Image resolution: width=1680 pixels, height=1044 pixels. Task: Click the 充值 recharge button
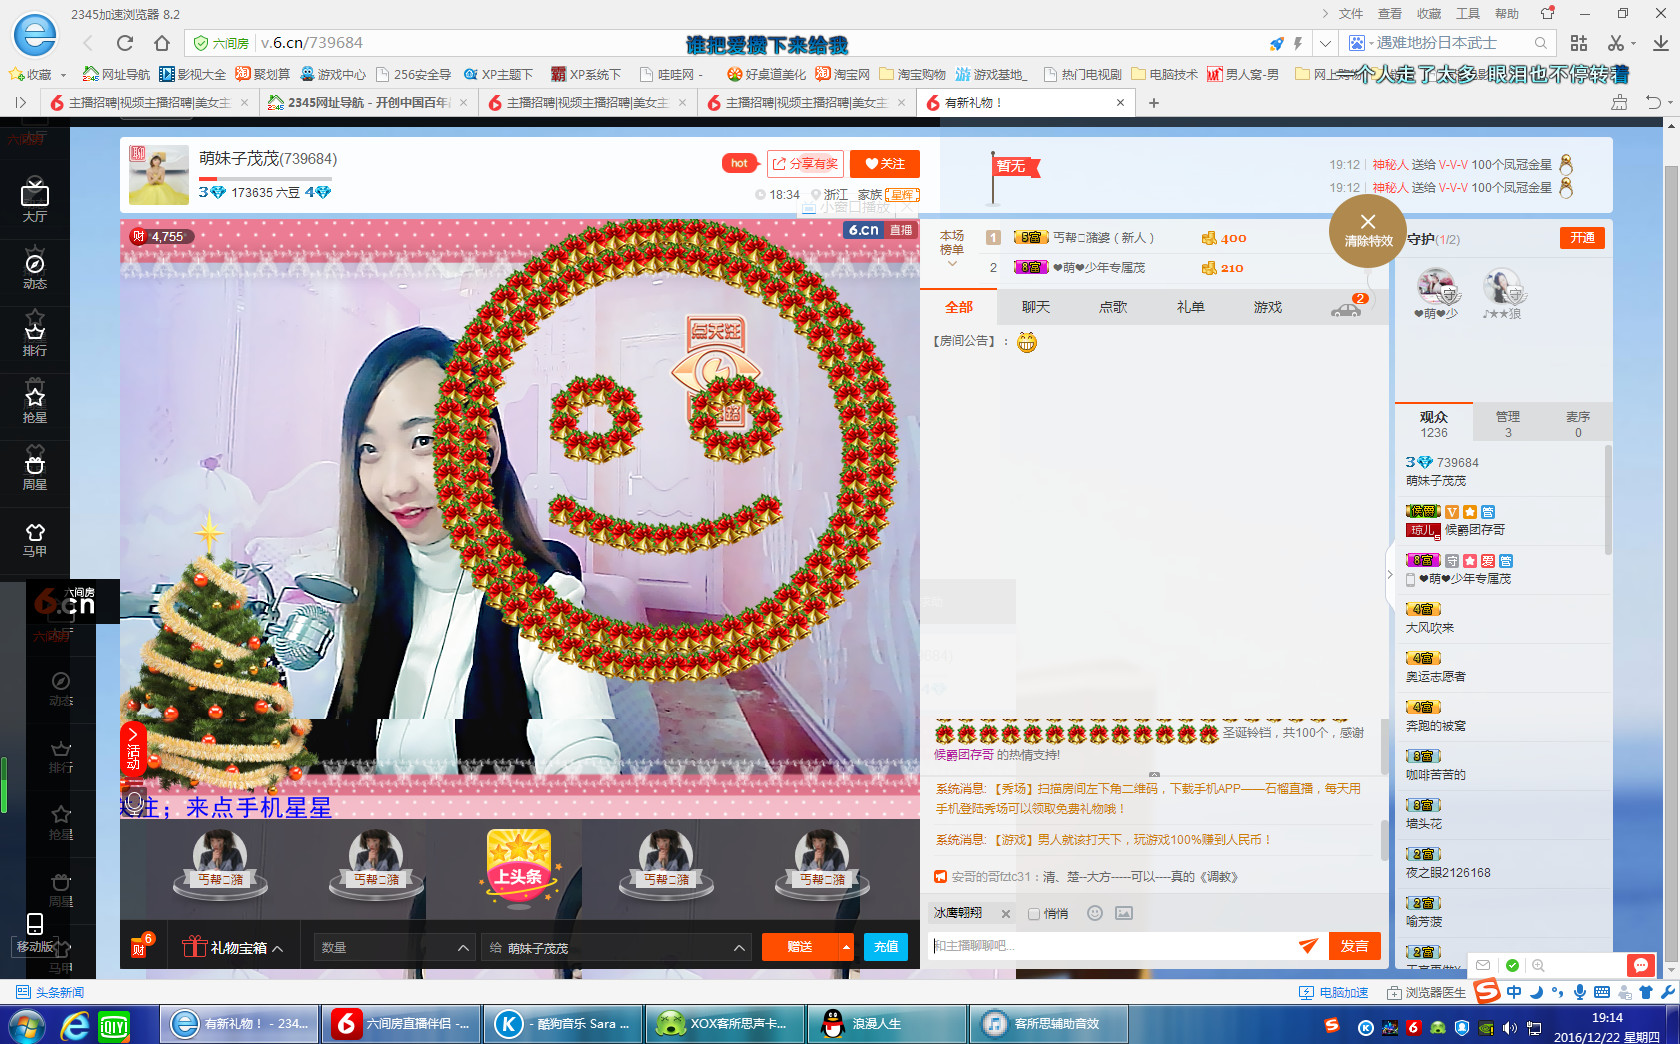click(x=886, y=946)
